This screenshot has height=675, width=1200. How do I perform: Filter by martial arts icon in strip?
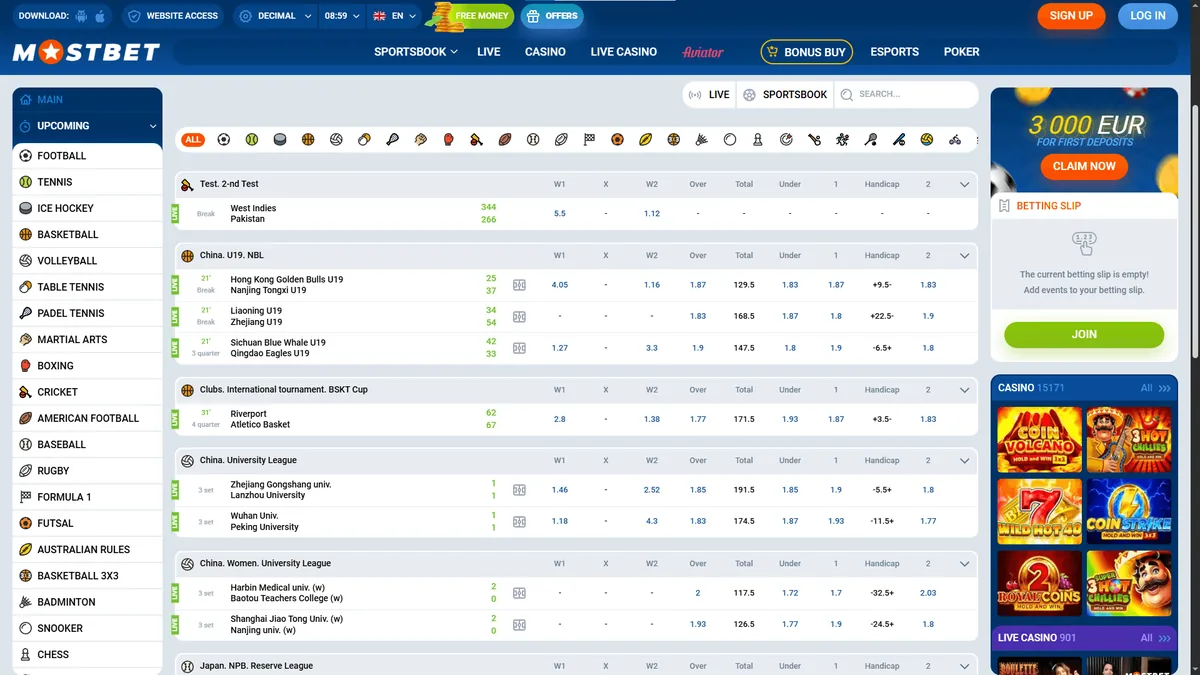click(x=421, y=140)
